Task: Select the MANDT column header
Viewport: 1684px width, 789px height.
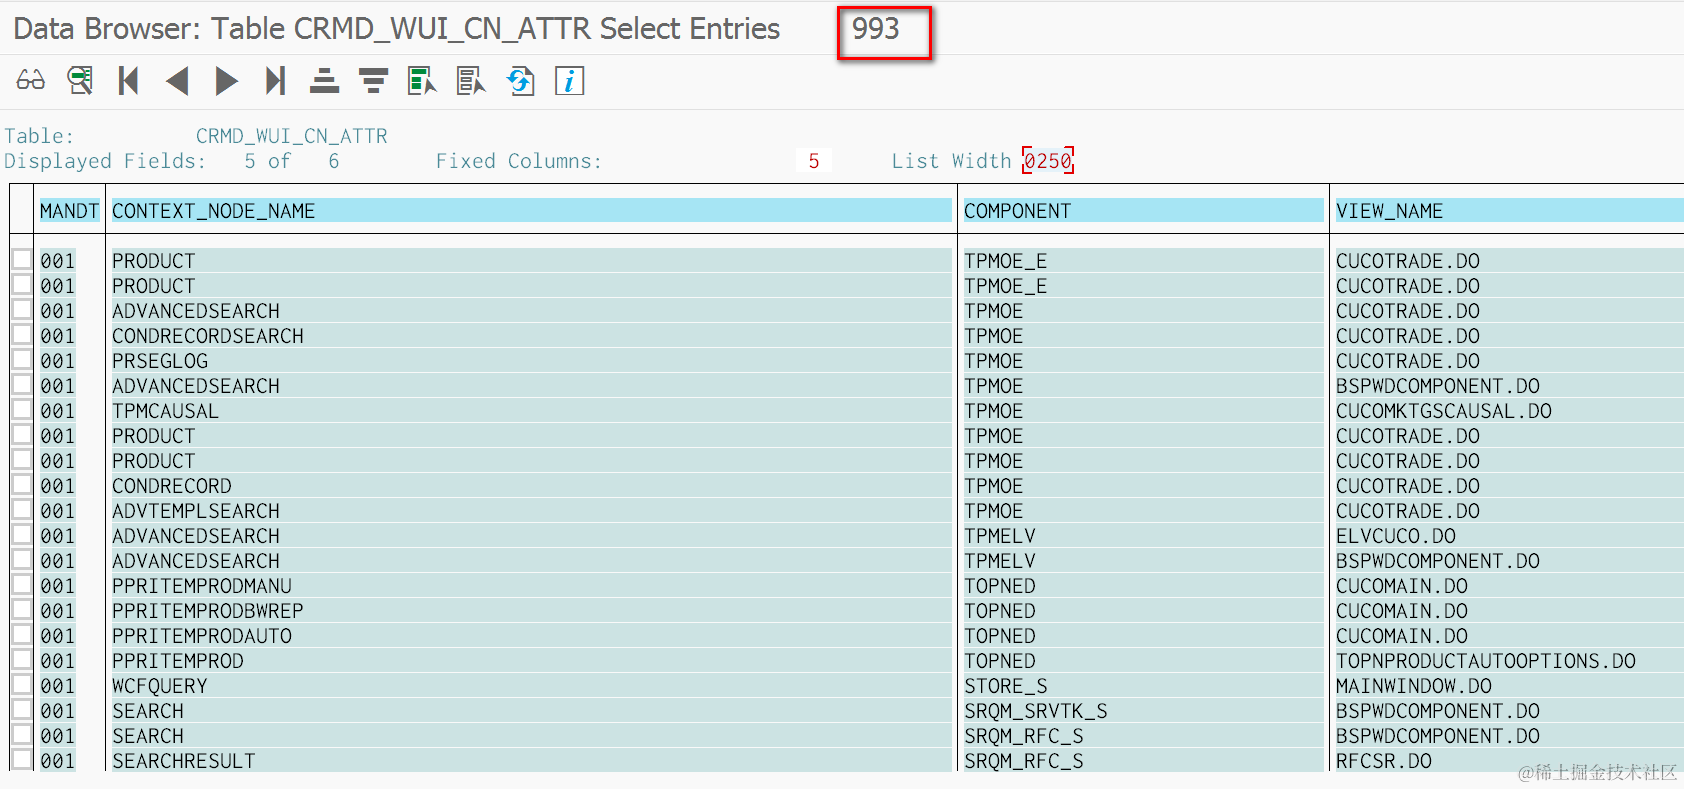Action: [x=69, y=211]
